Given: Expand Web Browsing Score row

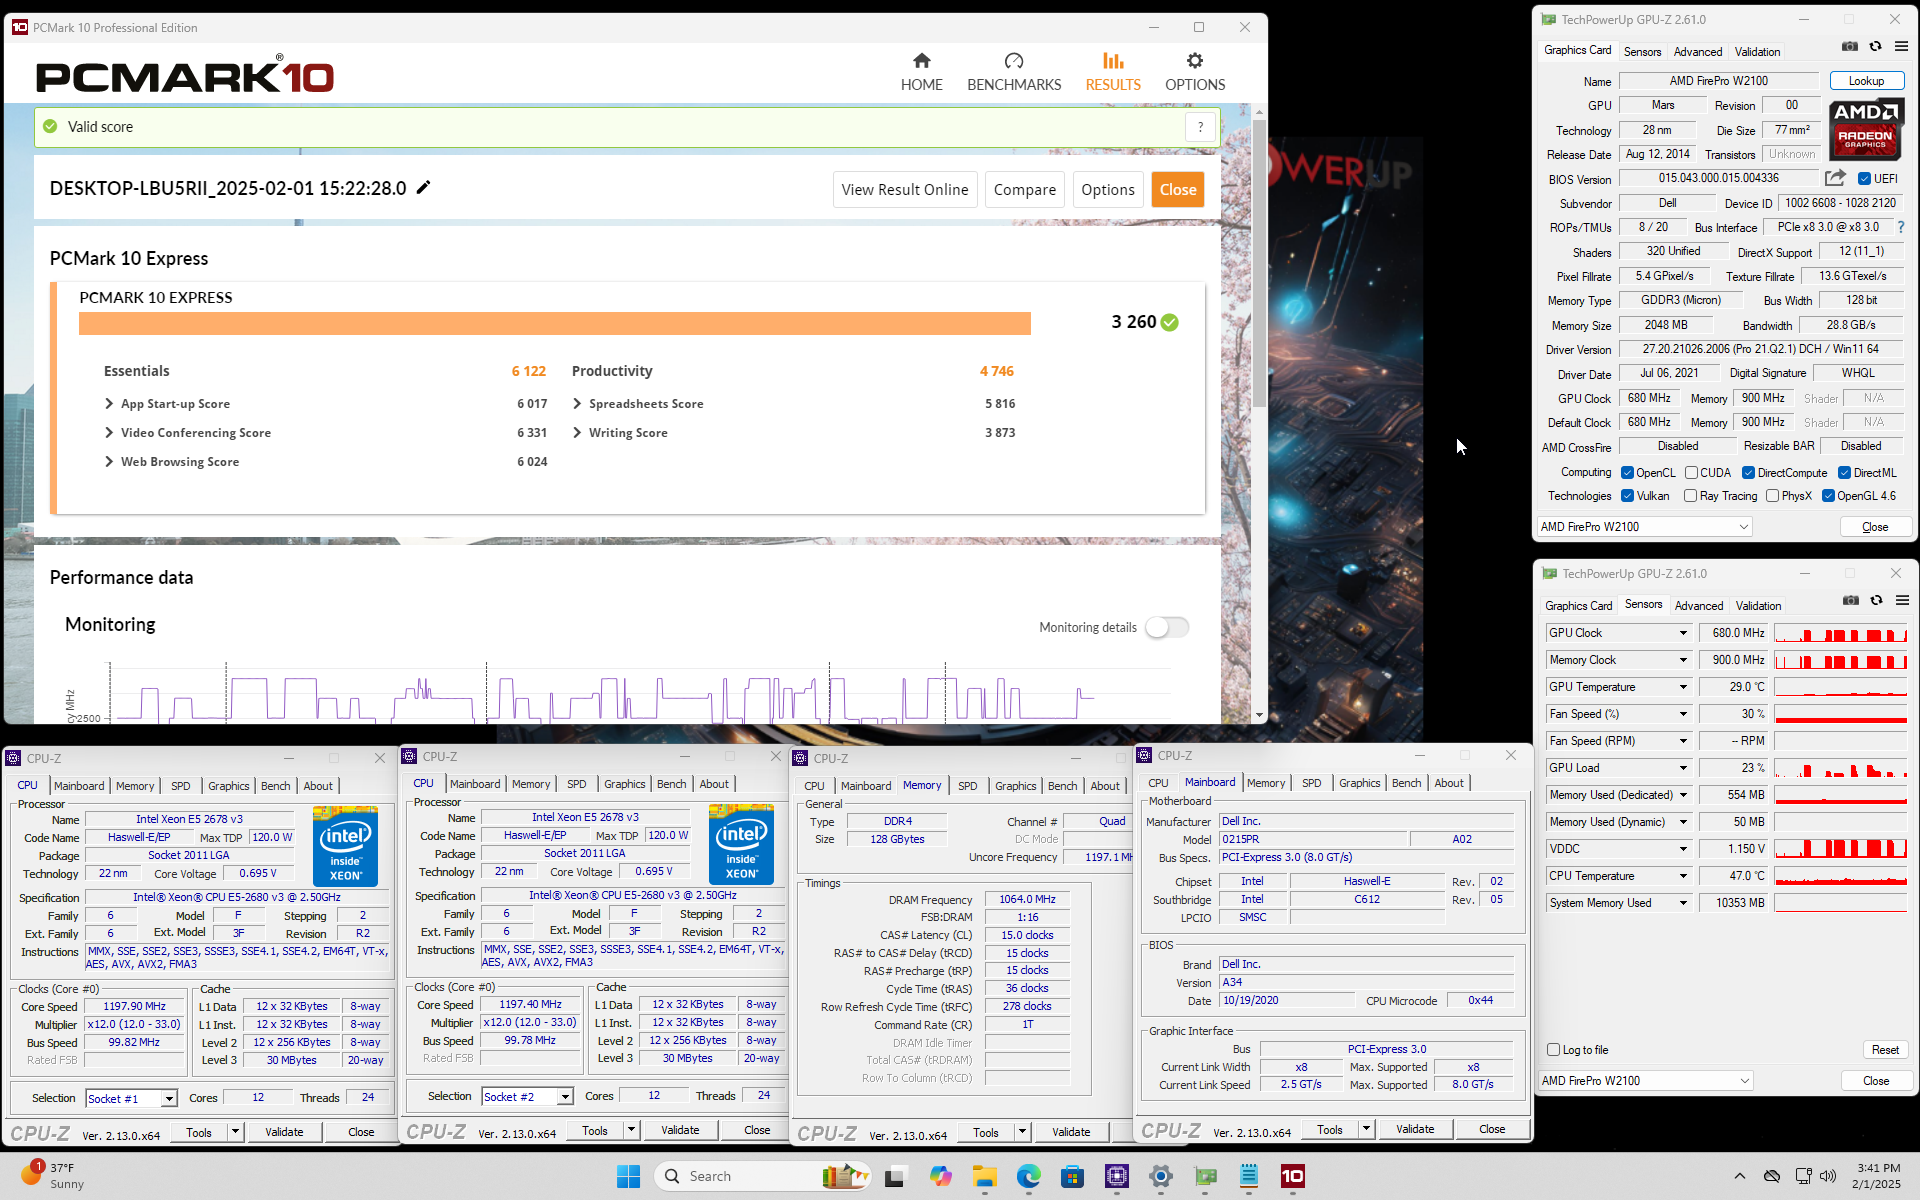Looking at the screenshot, I should (109, 462).
